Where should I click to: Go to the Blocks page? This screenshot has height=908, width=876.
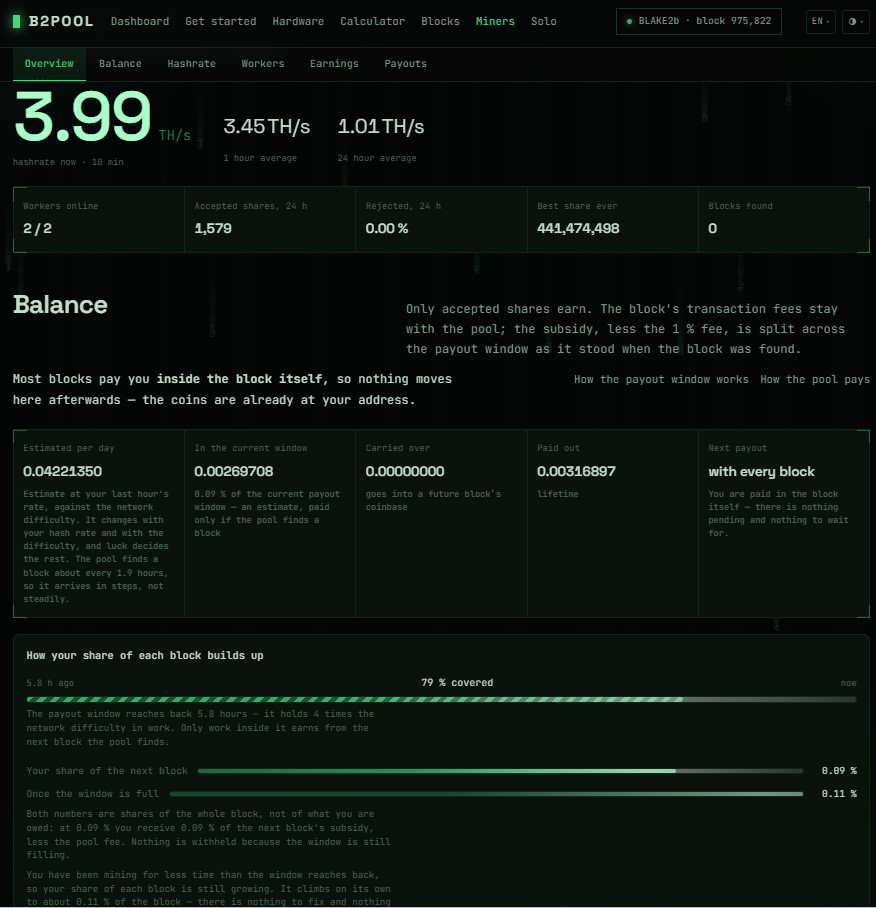point(440,21)
